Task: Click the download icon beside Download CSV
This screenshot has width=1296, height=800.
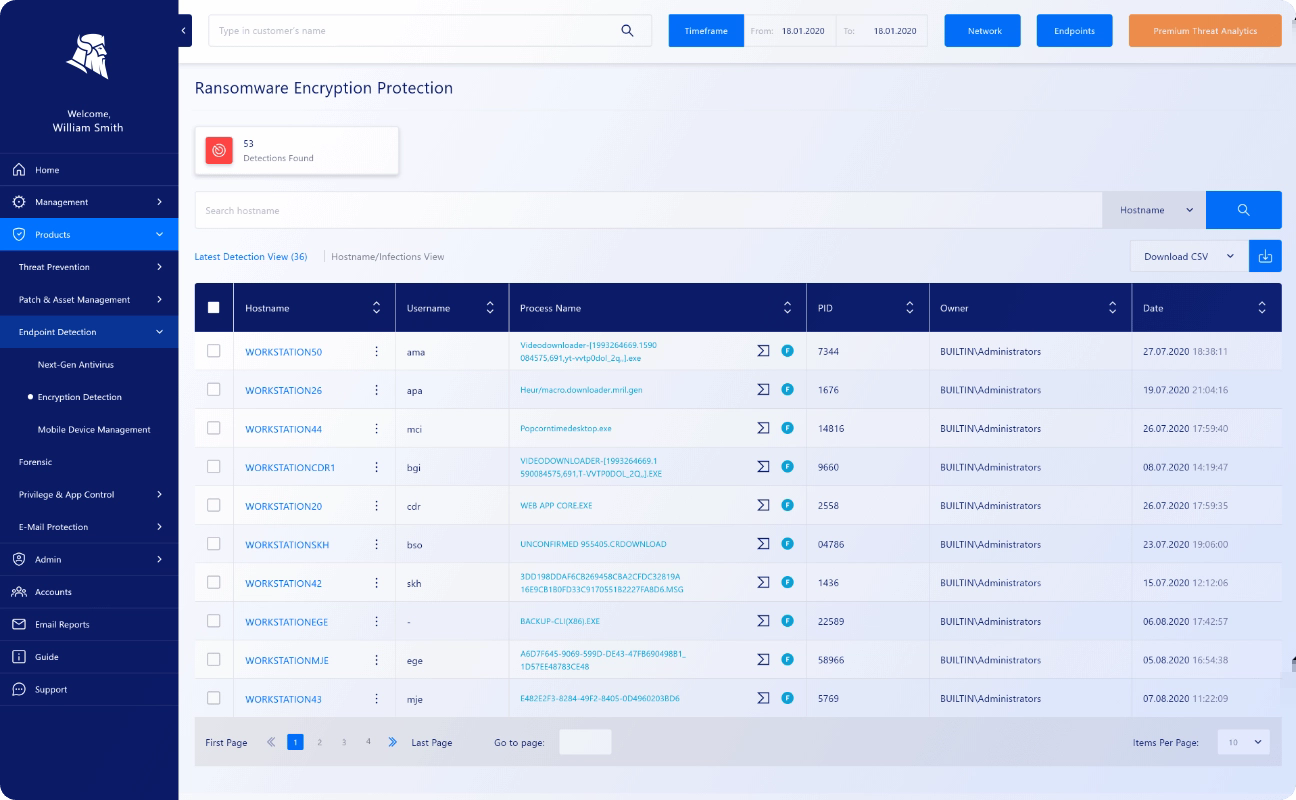Action: (1265, 256)
